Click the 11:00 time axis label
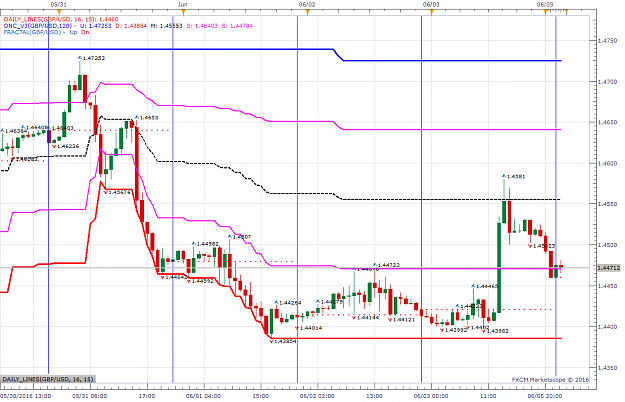The height and width of the screenshot is (402, 625). (x=488, y=396)
